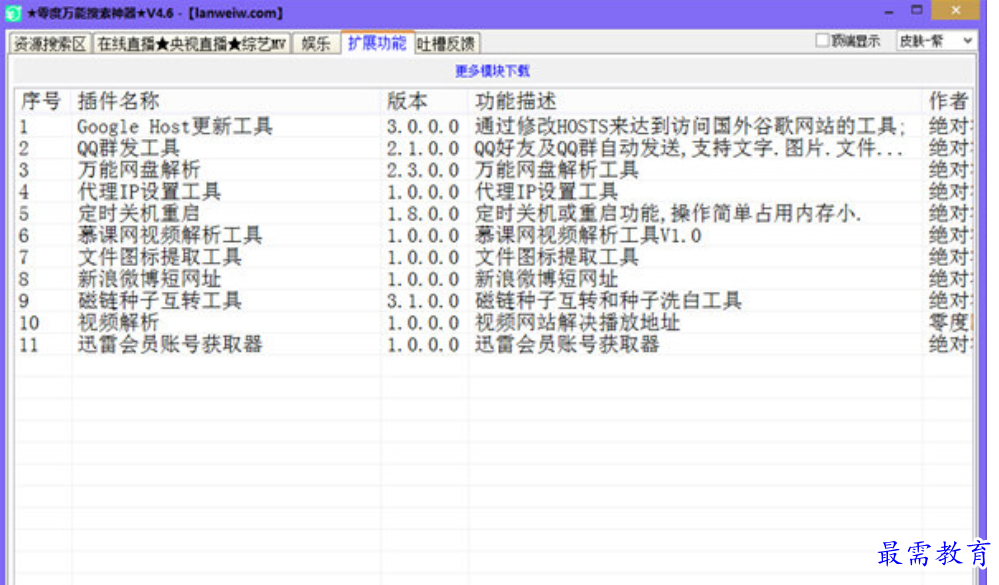
Task: Open the 在线直播★央视直播★综艺MV tab
Action: pos(191,44)
